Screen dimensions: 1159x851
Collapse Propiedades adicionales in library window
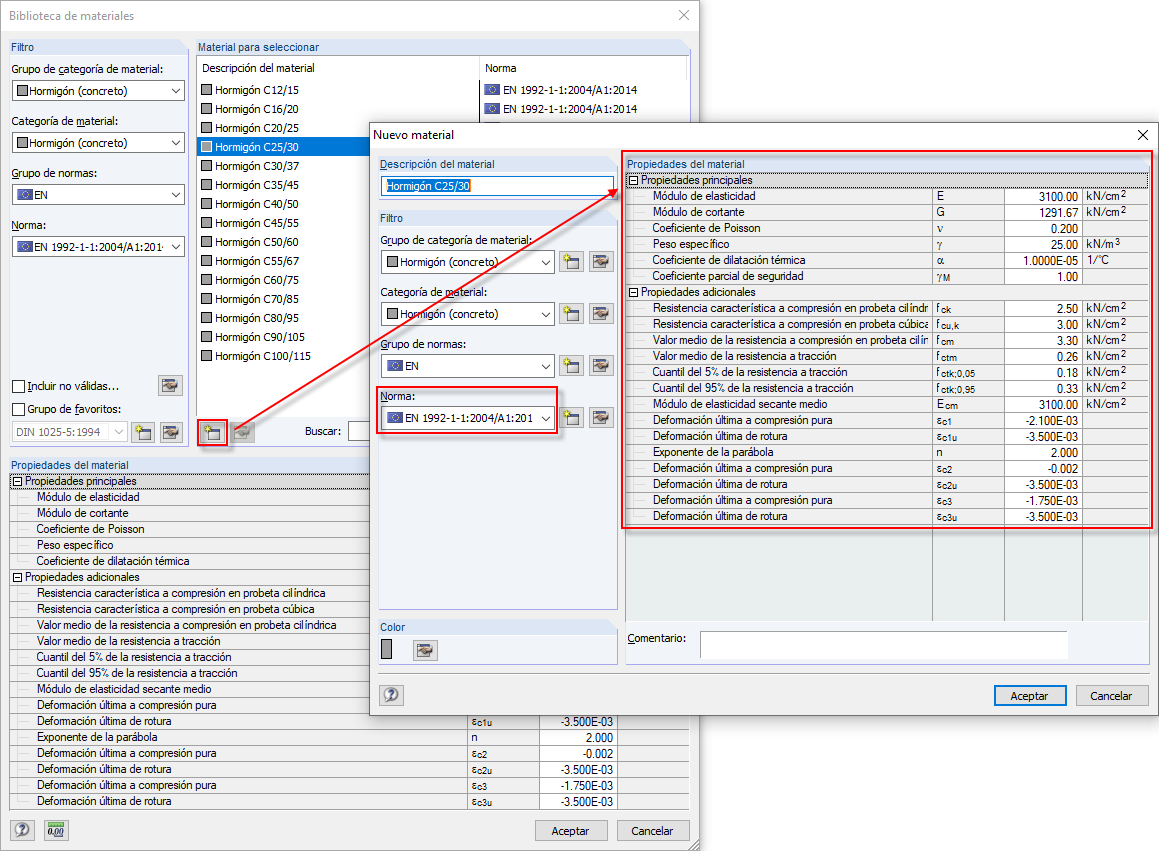coord(17,577)
